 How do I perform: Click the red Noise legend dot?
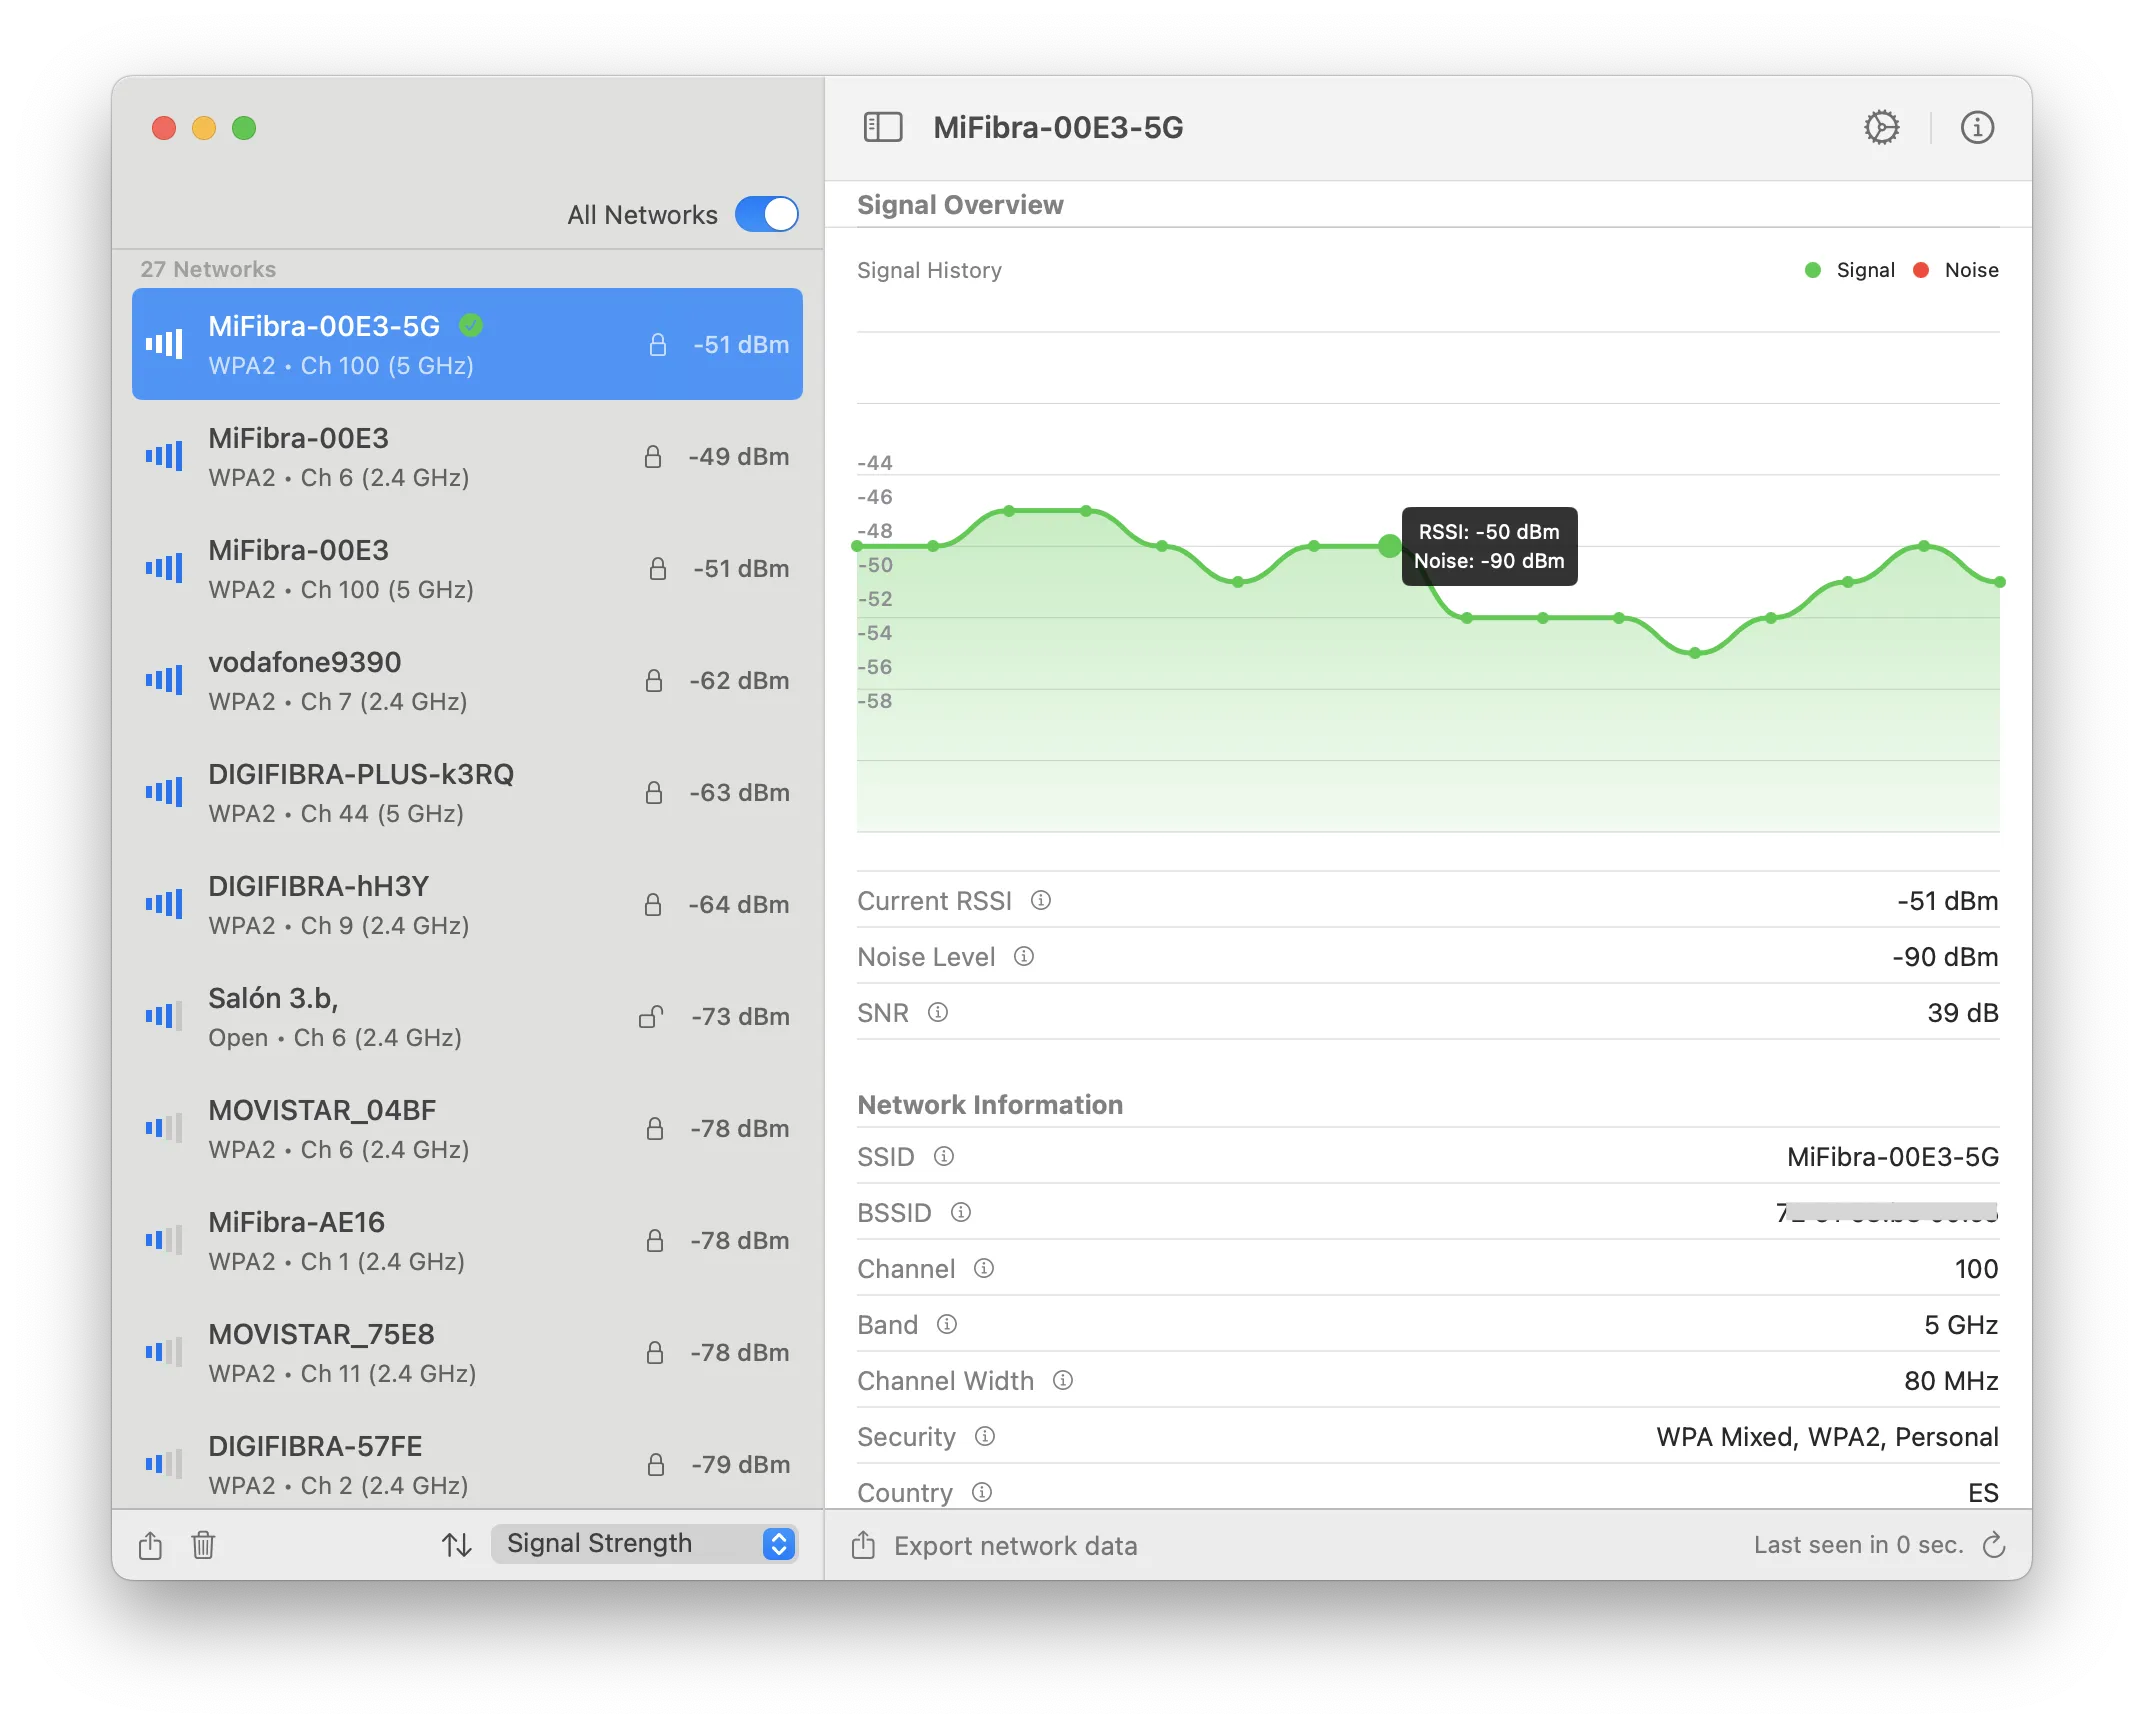click(1921, 270)
